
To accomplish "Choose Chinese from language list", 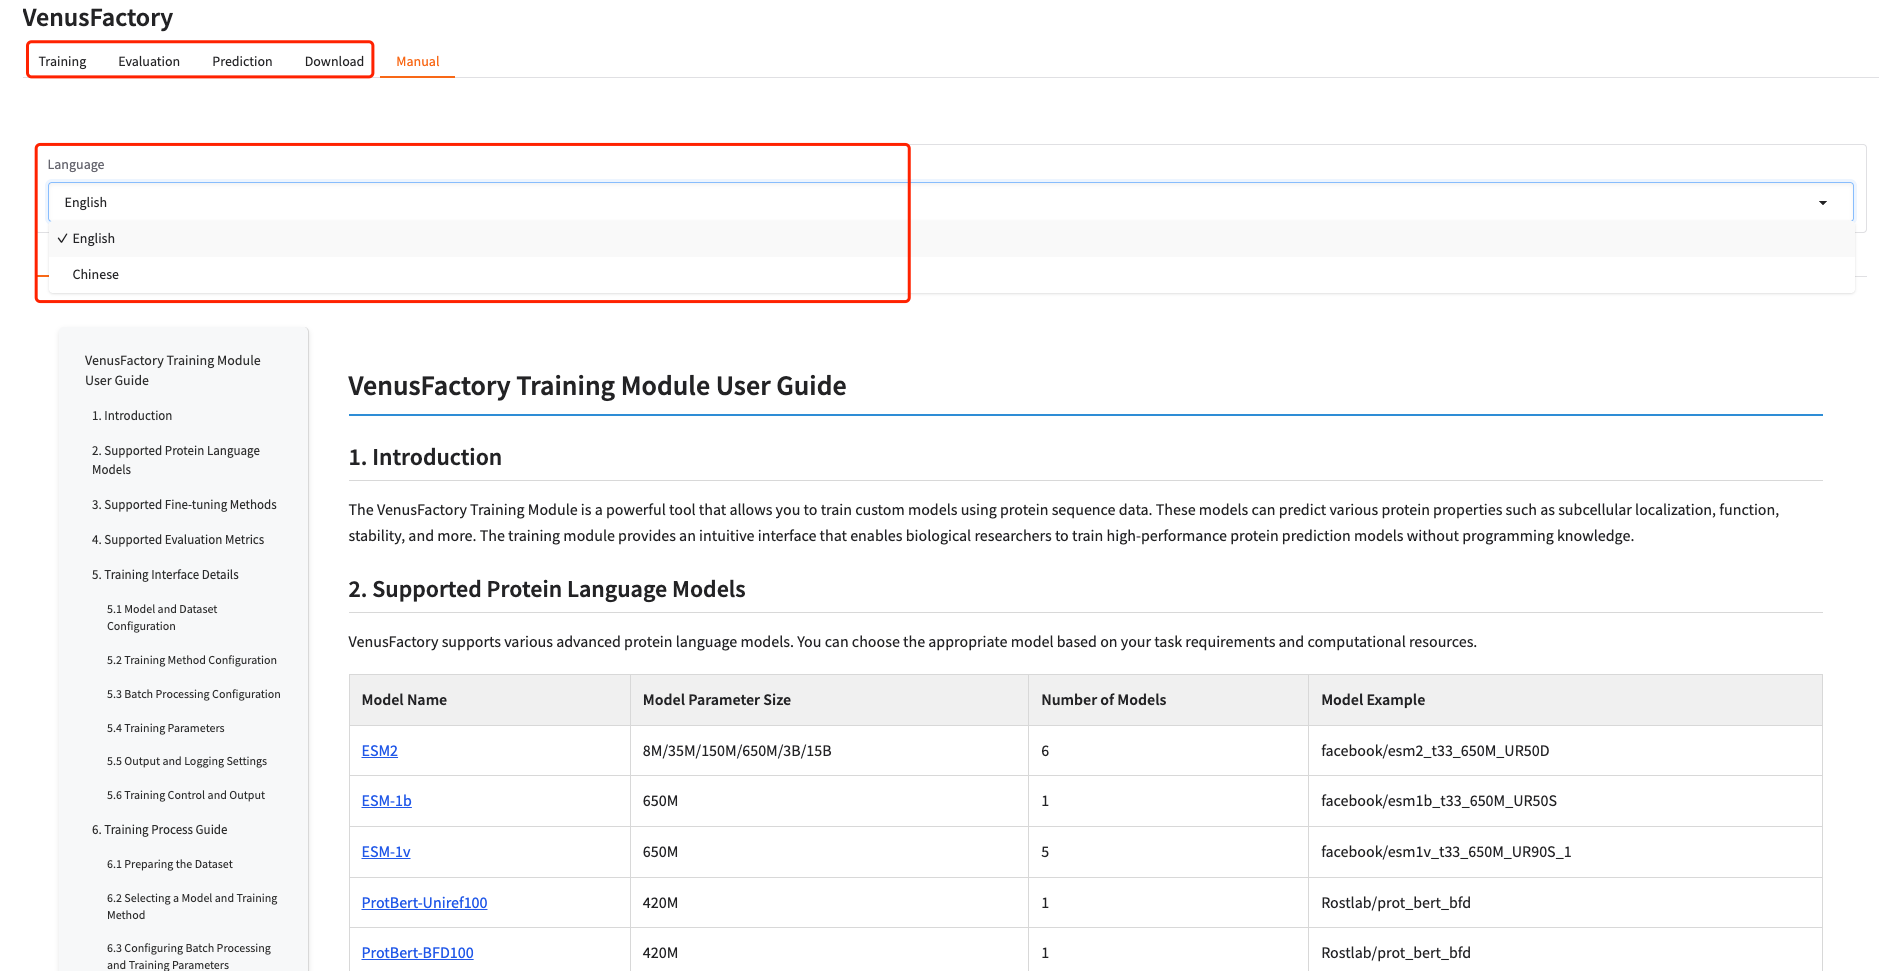I will tap(950, 274).
